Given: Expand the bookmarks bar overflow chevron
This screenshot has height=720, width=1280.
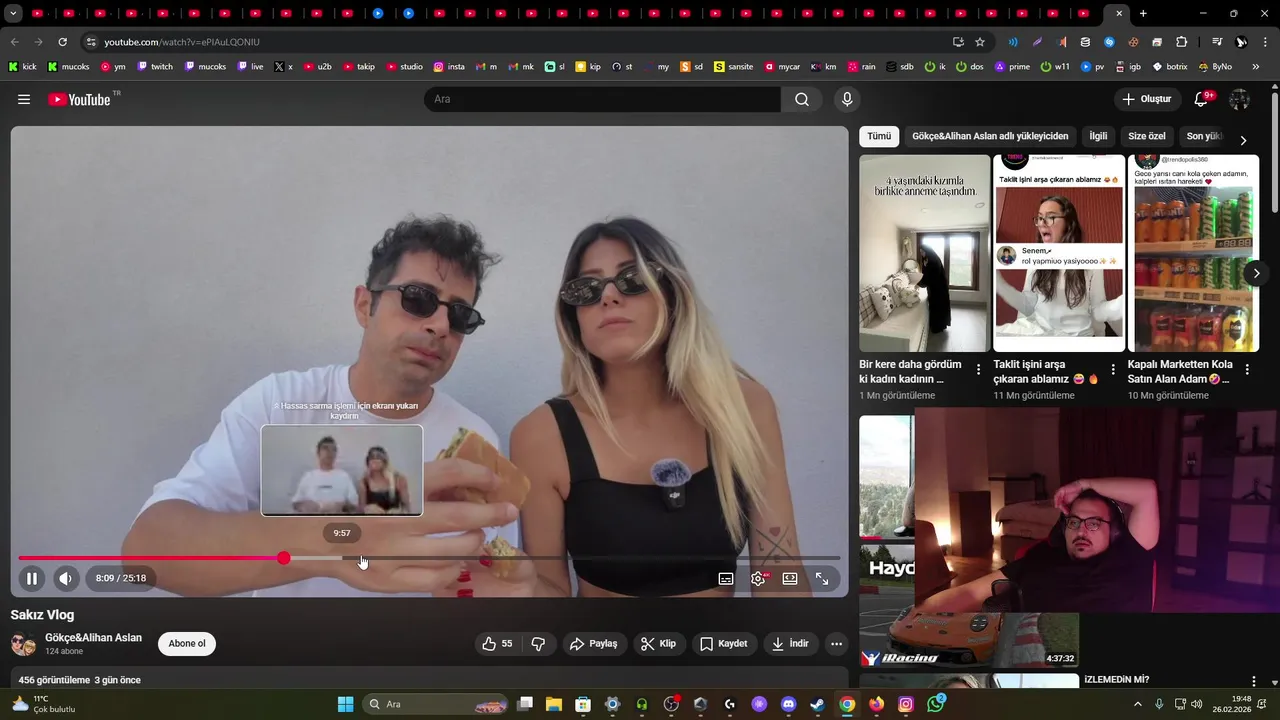Looking at the screenshot, I should click(x=1256, y=67).
